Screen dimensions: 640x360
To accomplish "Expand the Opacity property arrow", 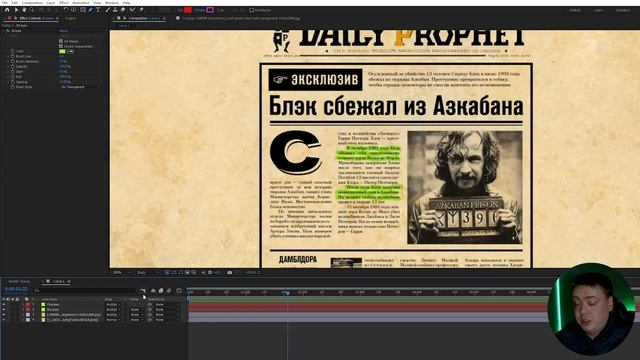I will [x=8, y=67].
